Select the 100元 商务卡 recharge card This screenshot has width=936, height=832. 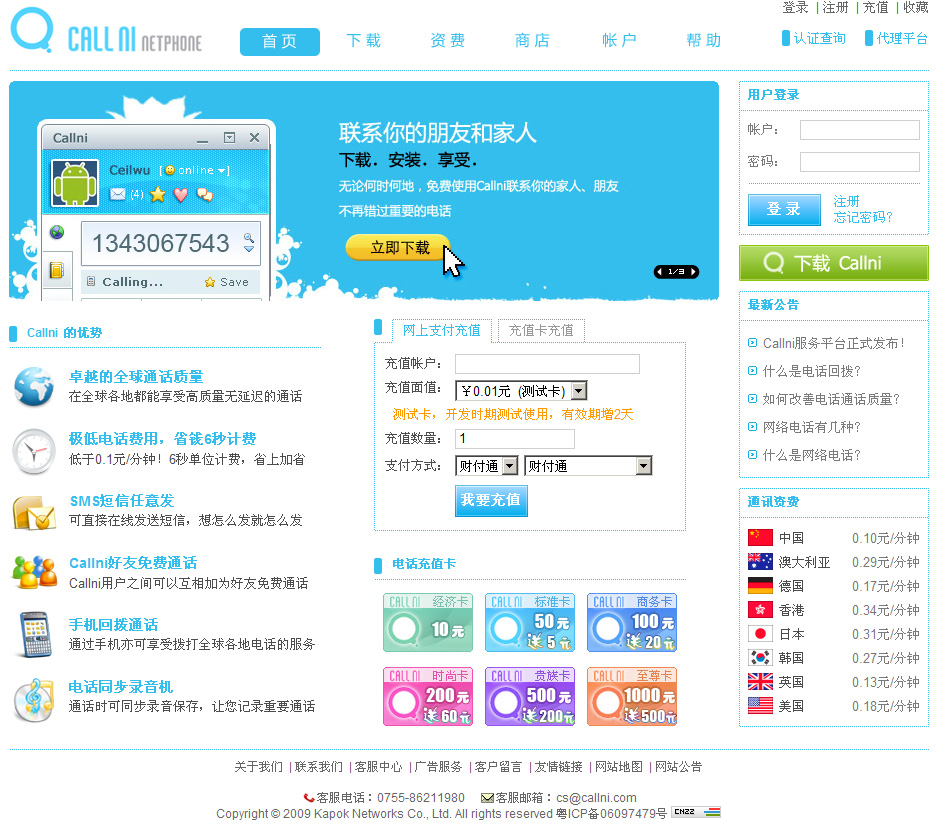[632, 623]
